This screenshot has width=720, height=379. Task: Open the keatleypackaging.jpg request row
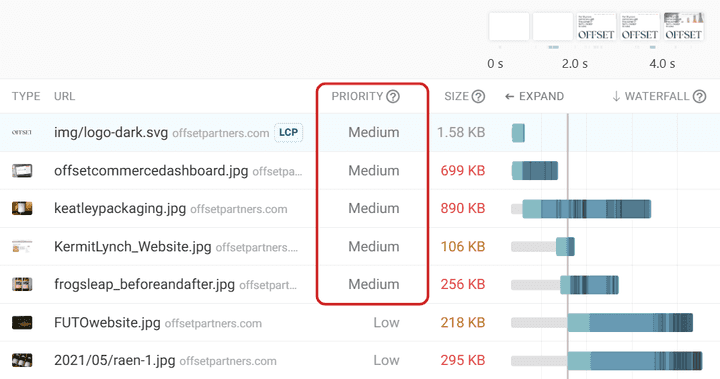pyautogui.click(x=360, y=208)
